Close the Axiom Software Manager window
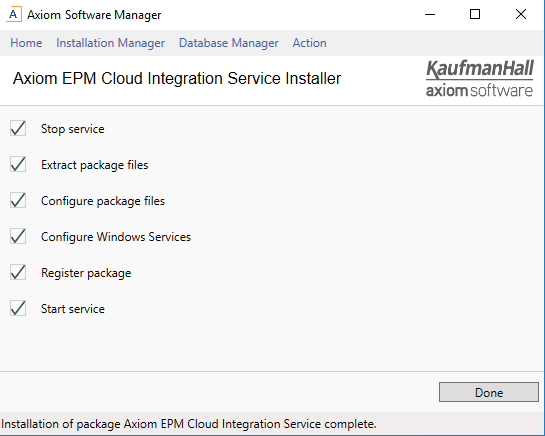This screenshot has width=545, height=436. (x=521, y=15)
